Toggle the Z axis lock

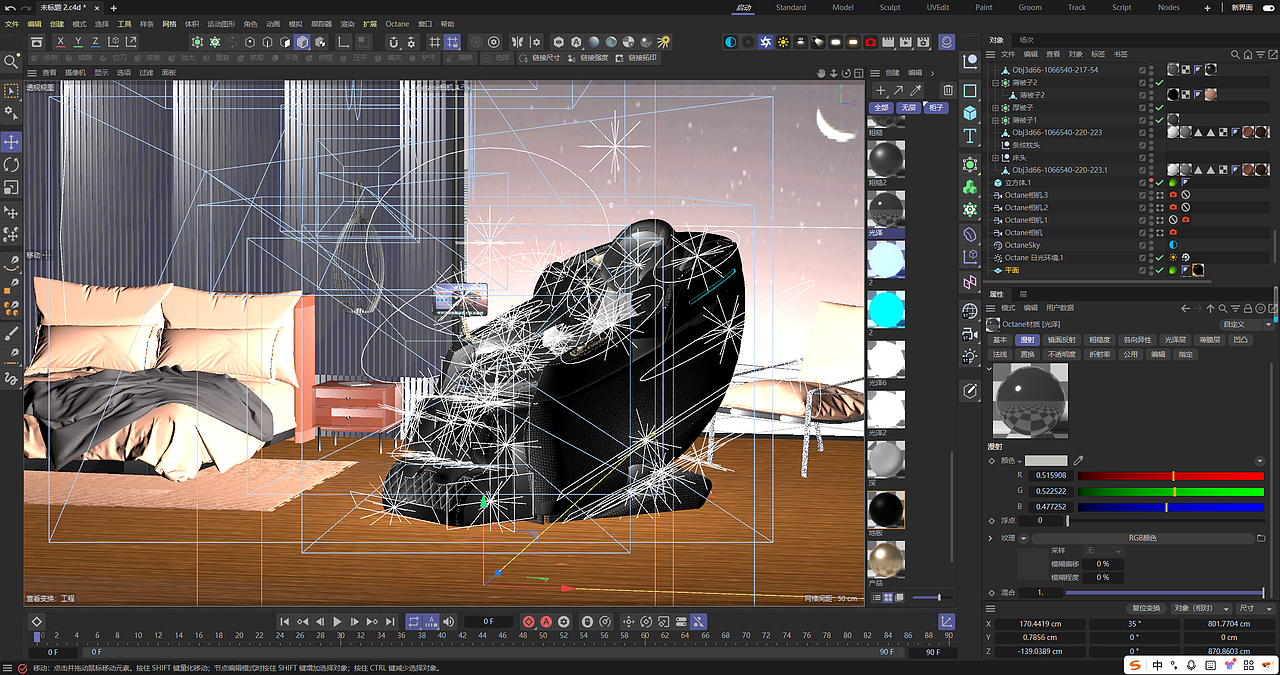(95, 42)
